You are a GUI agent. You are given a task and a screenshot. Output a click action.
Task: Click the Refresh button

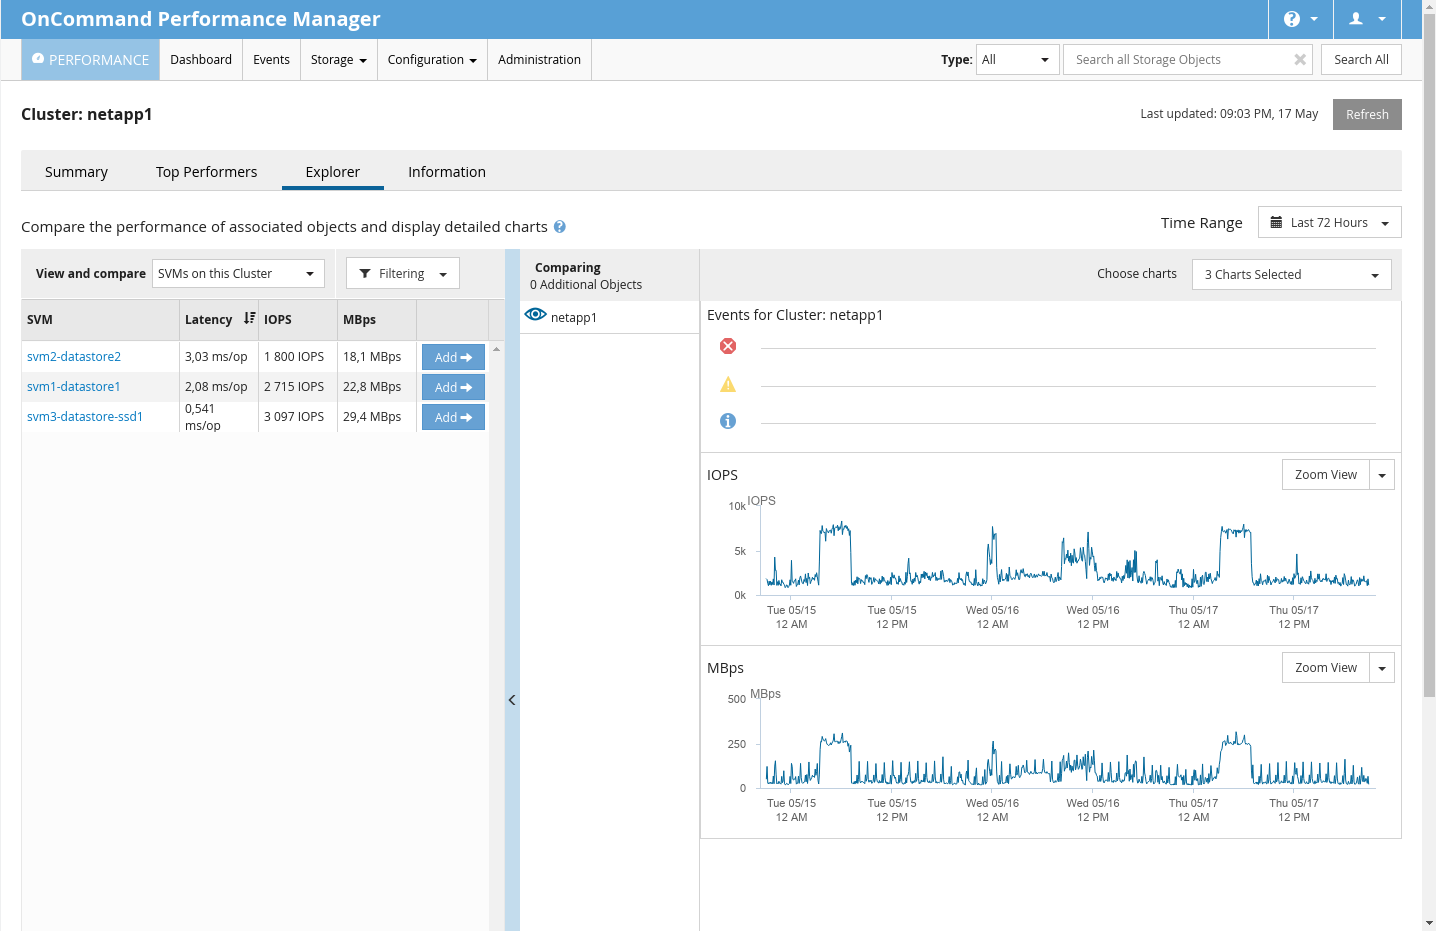[x=1367, y=114]
